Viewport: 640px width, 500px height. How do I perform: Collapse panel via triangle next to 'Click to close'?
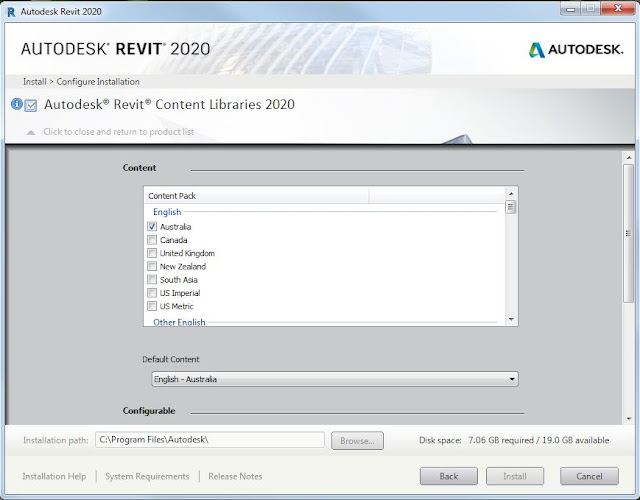(31, 132)
